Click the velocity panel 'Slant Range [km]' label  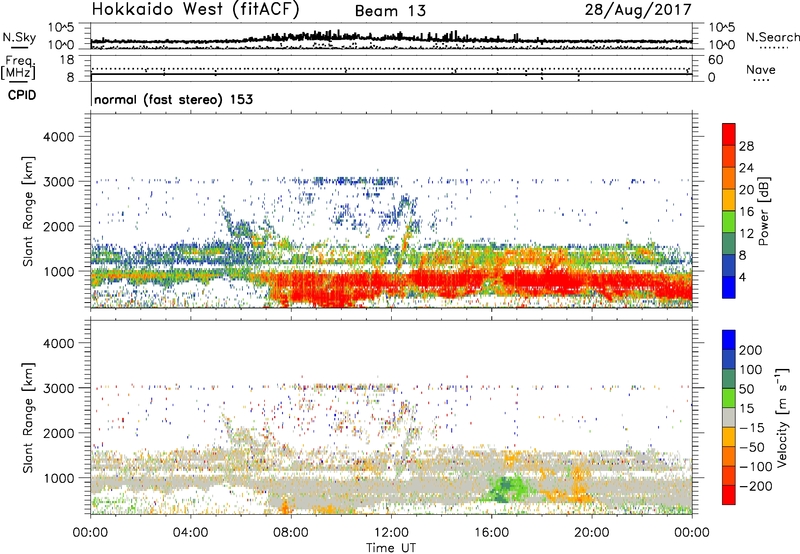click(28, 418)
